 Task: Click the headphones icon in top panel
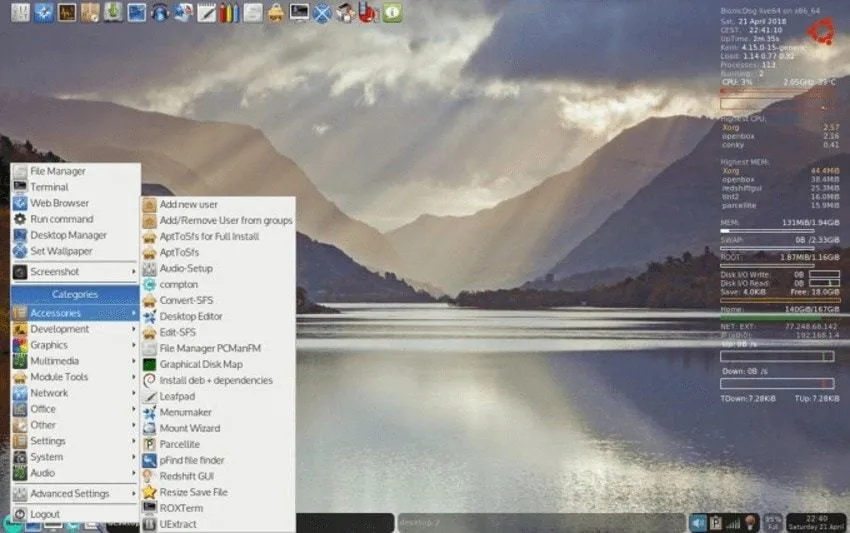159,13
